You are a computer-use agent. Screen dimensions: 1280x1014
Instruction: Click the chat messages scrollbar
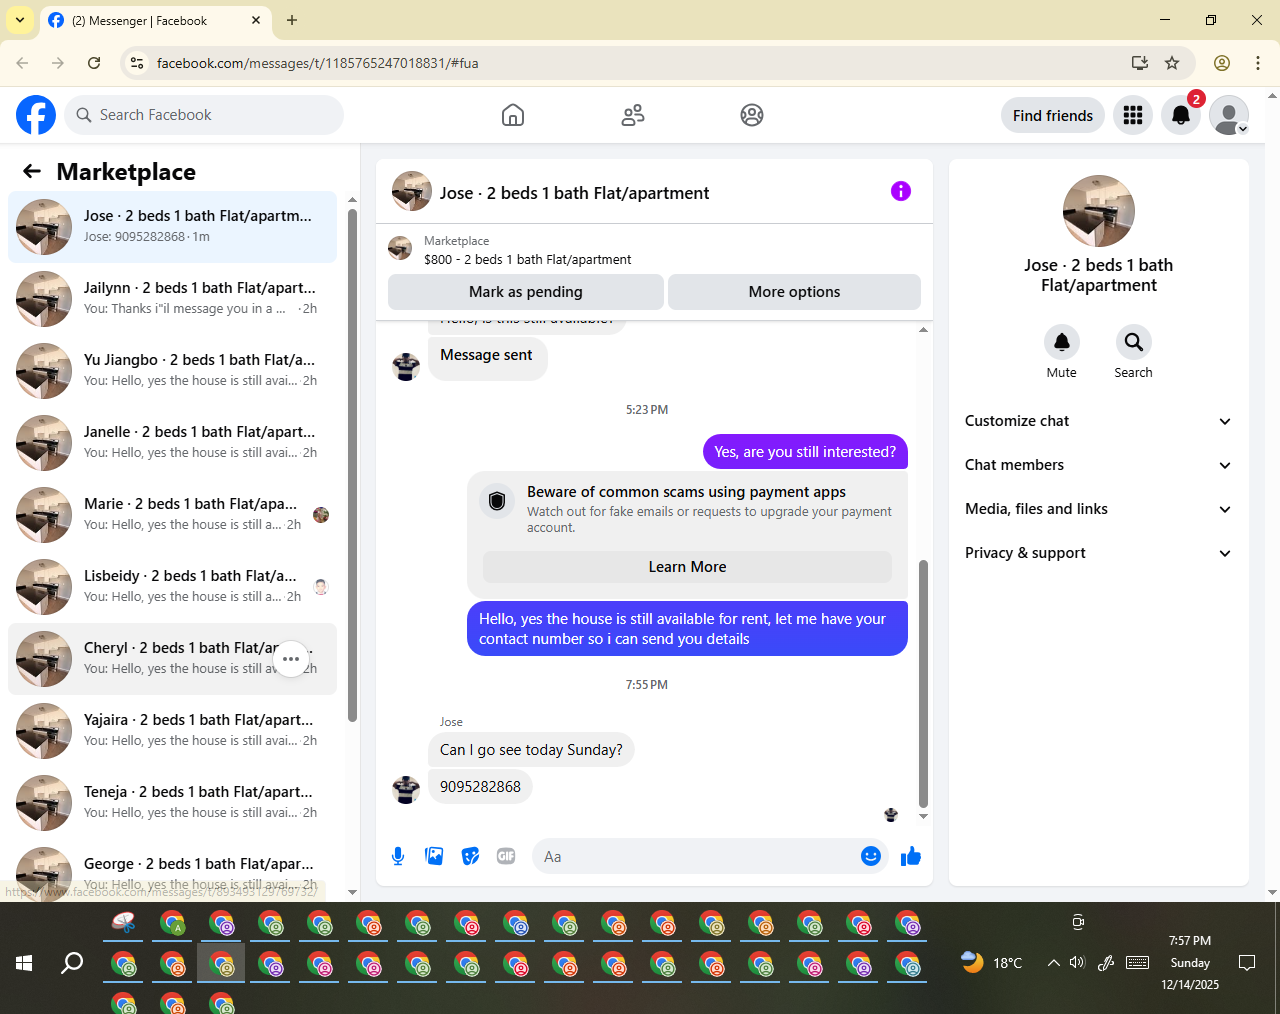pos(923,683)
